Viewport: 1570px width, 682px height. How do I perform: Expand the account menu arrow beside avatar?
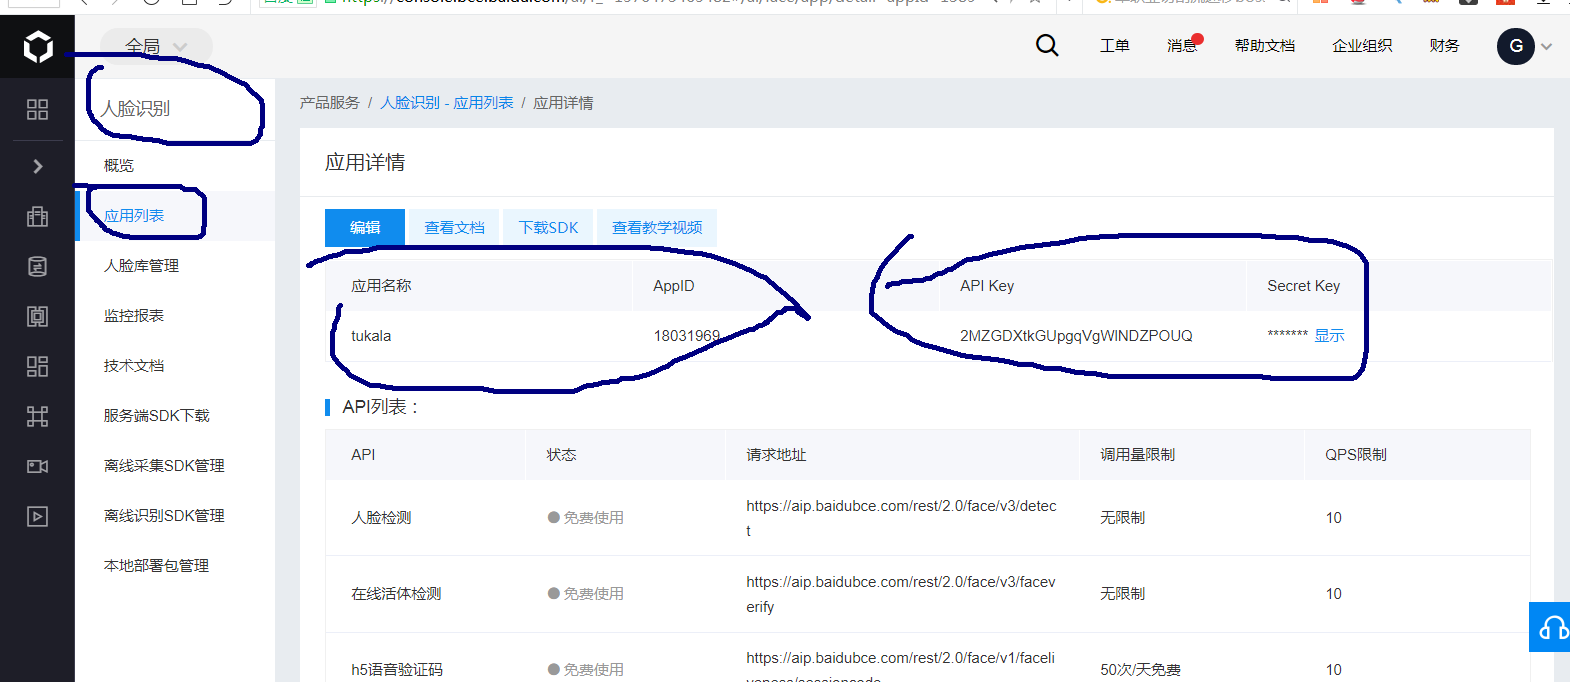(1546, 46)
